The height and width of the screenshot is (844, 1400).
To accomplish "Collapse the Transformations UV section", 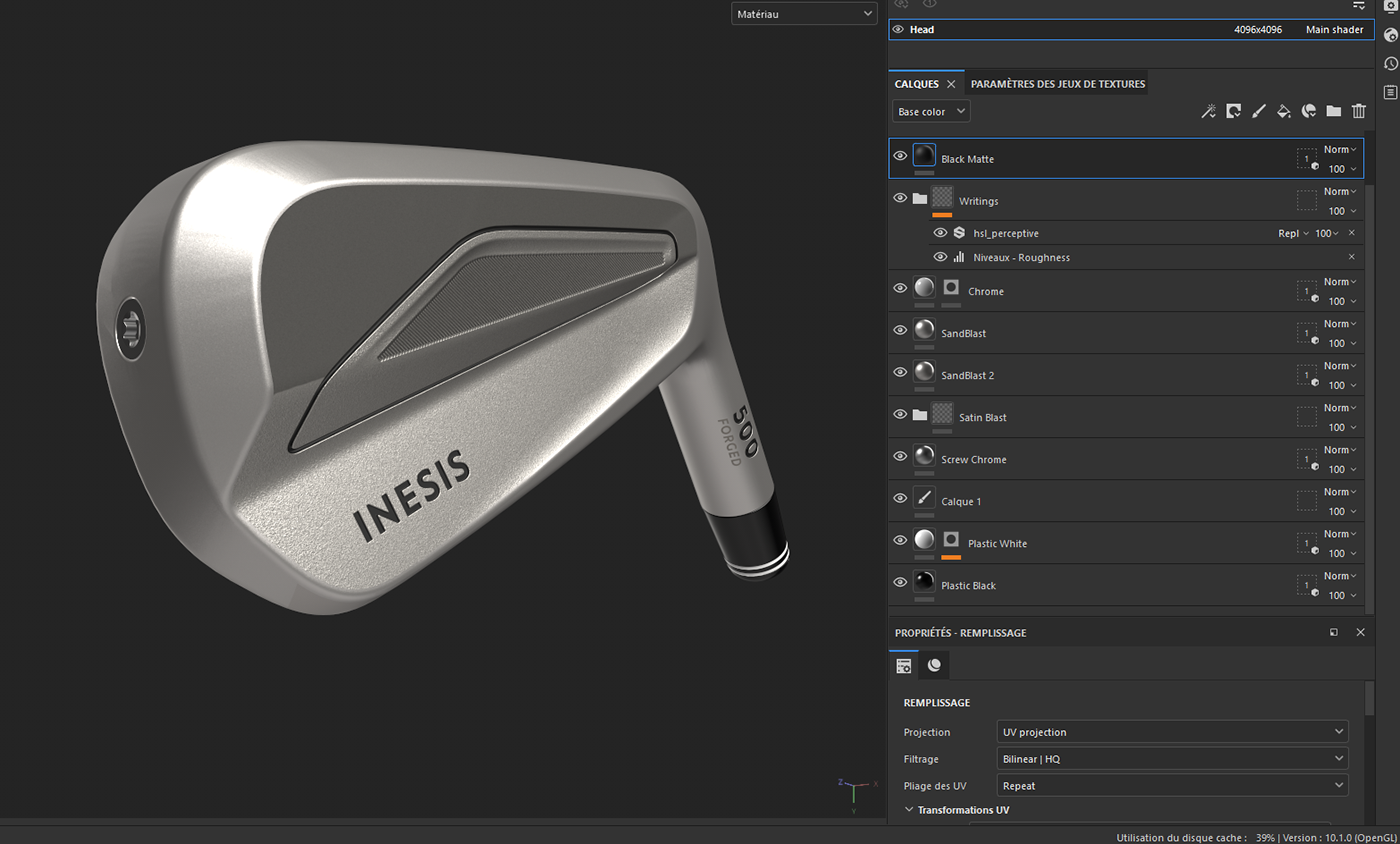I will tap(907, 809).
